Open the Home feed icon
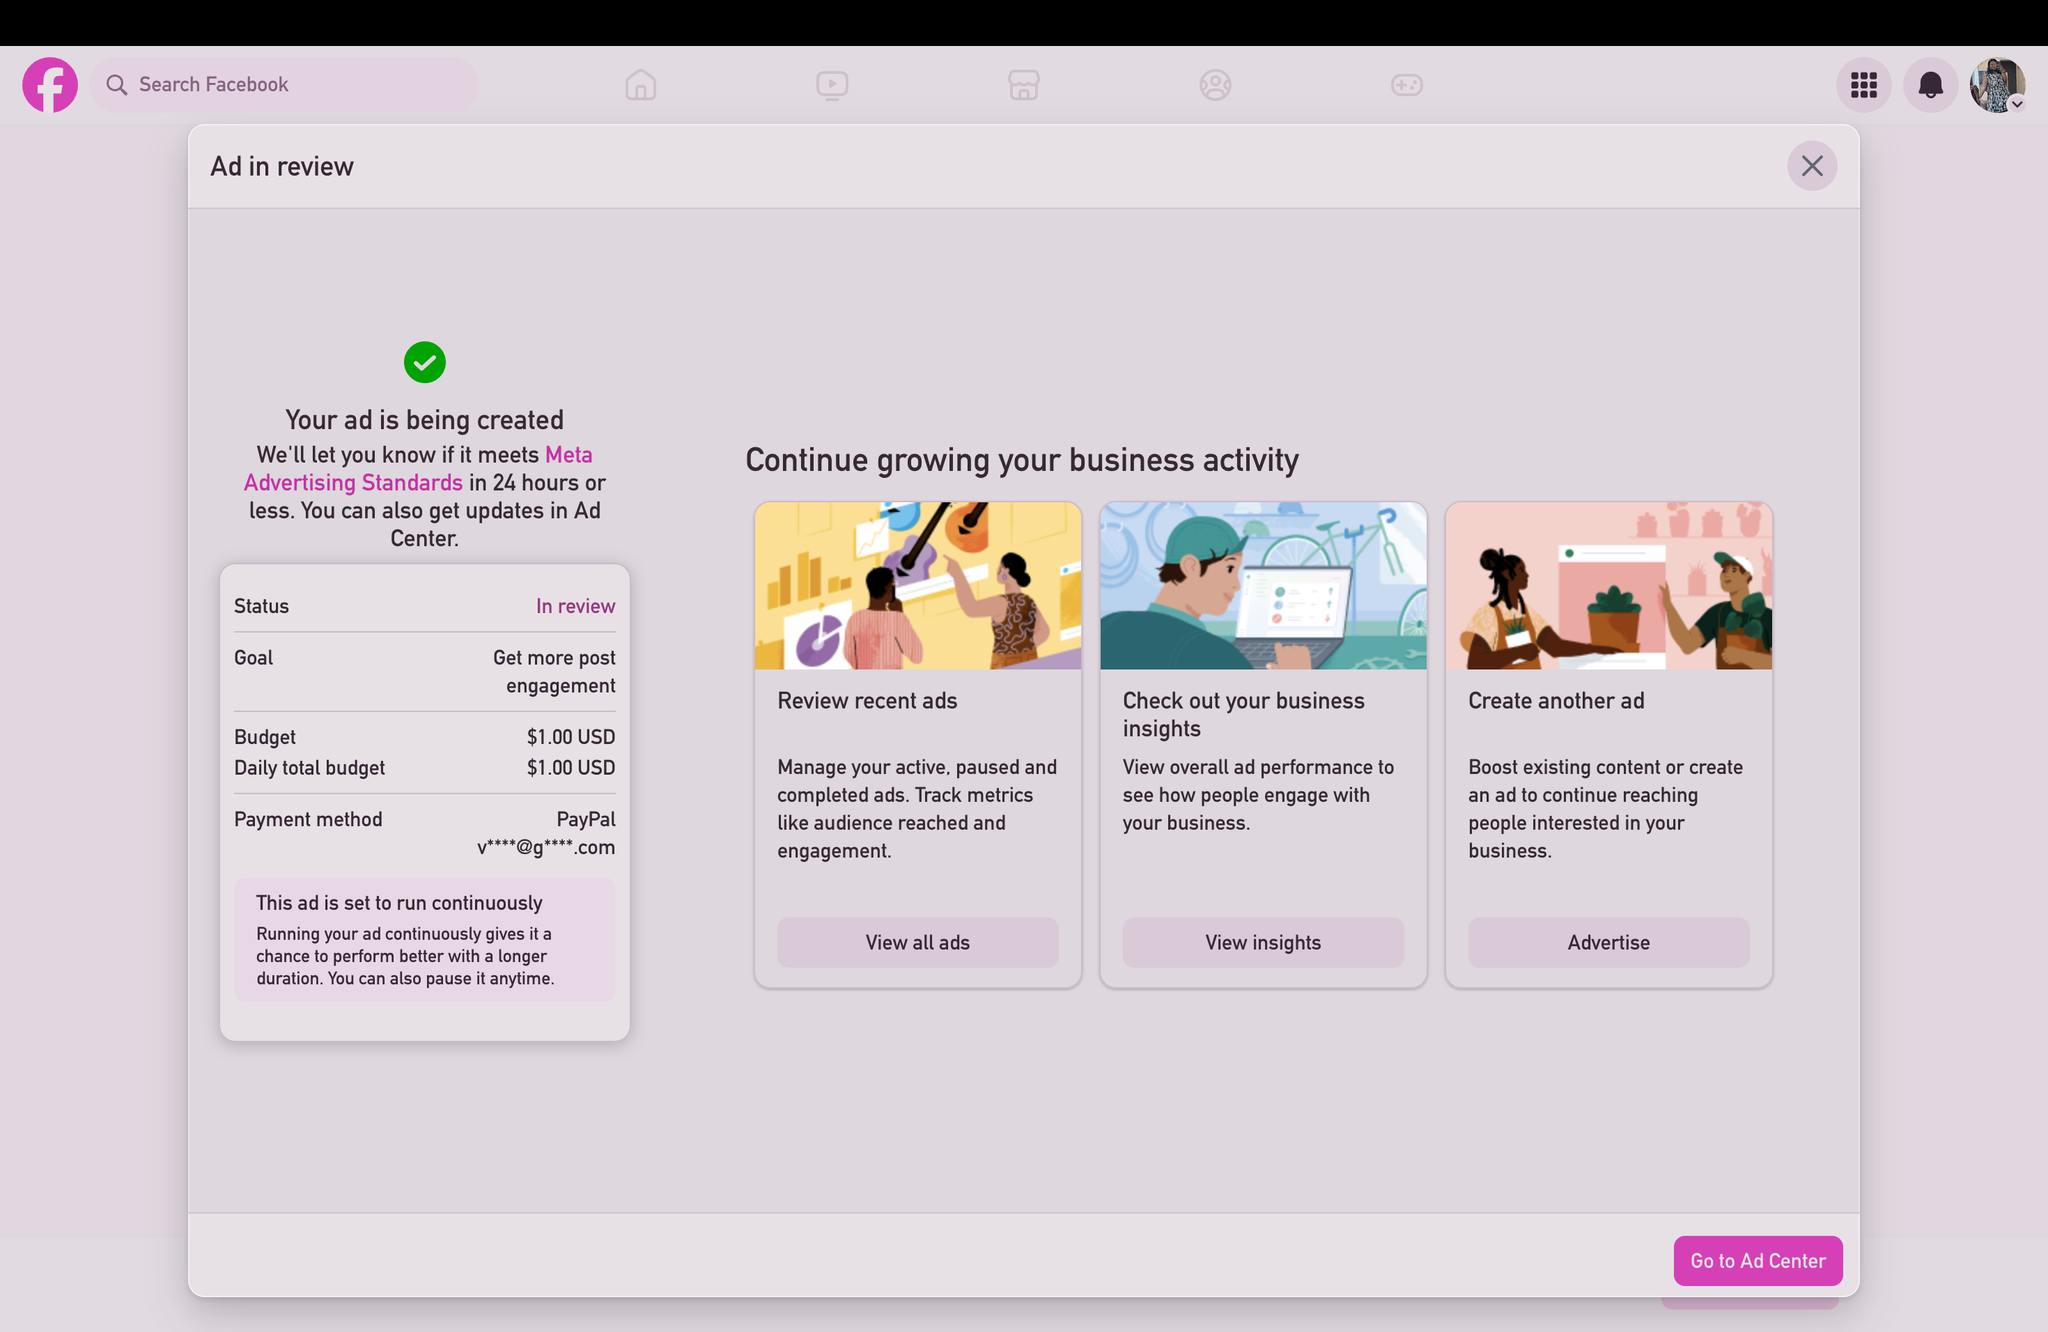 pyautogui.click(x=641, y=85)
